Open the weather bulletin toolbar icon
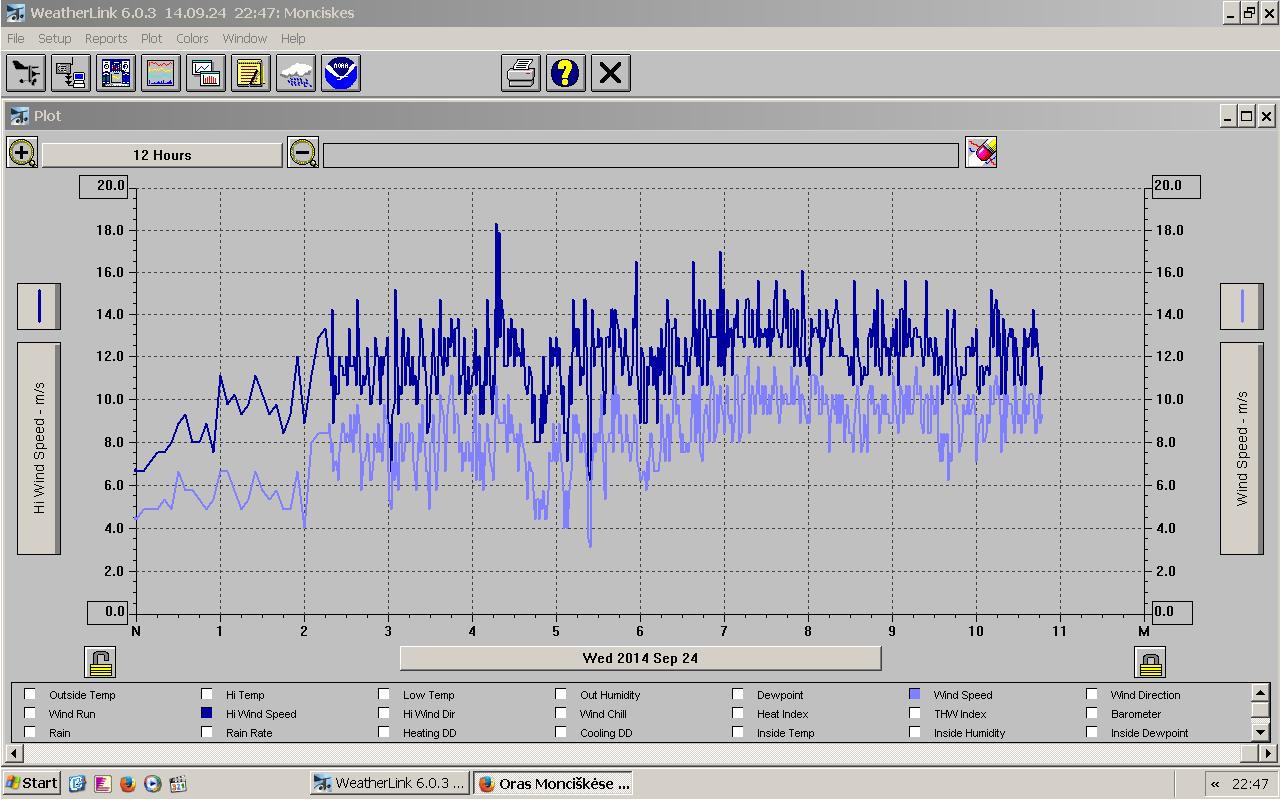The width and height of the screenshot is (1280, 800). click(117, 73)
